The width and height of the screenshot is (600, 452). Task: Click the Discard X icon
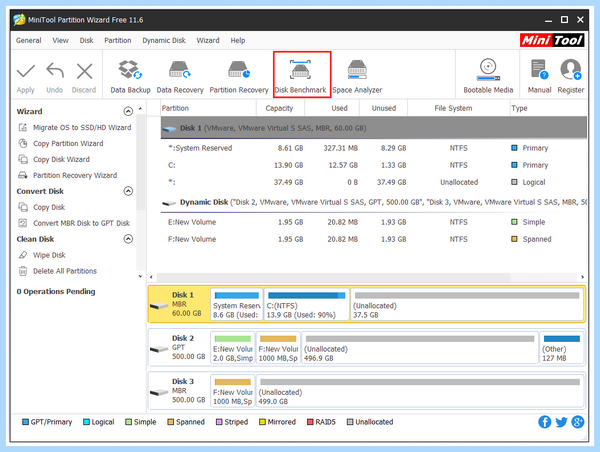tap(84, 71)
